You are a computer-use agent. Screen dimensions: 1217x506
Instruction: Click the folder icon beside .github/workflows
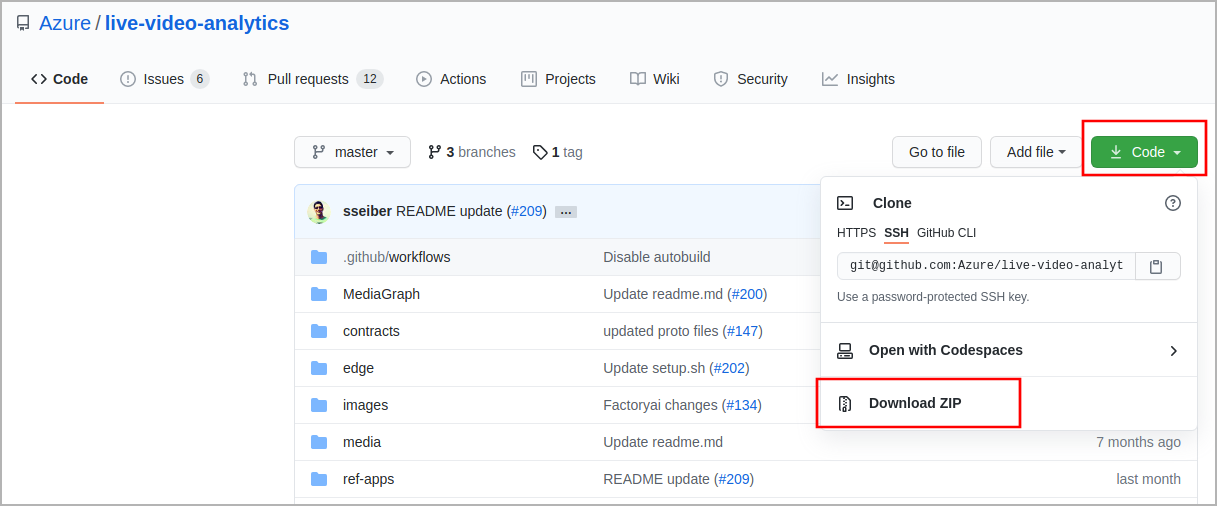coord(319,257)
